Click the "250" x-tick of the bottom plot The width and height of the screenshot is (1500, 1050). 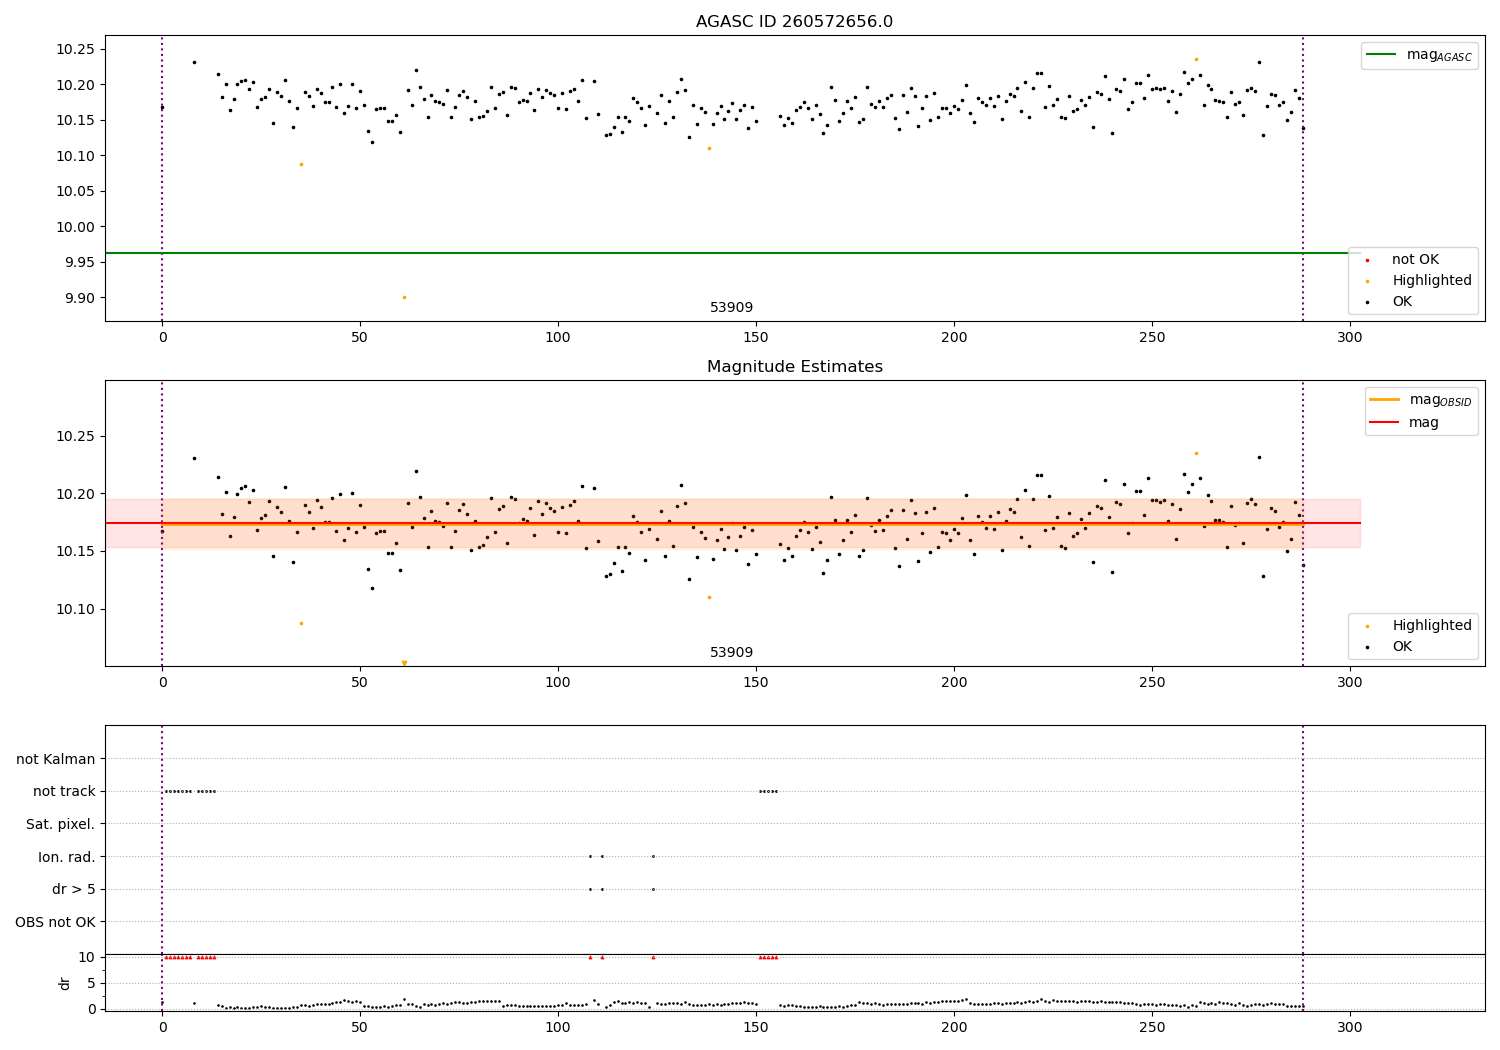coord(1152,1027)
